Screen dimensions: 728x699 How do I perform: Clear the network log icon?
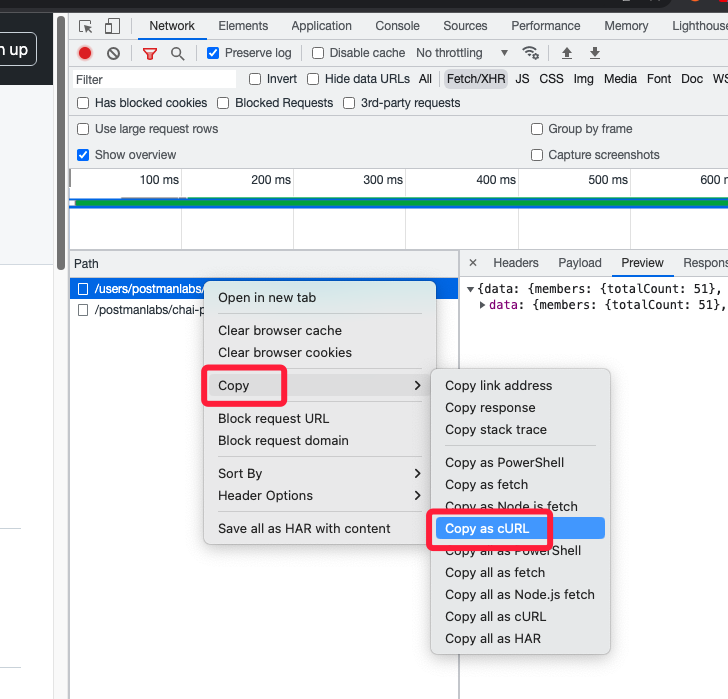tap(113, 53)
